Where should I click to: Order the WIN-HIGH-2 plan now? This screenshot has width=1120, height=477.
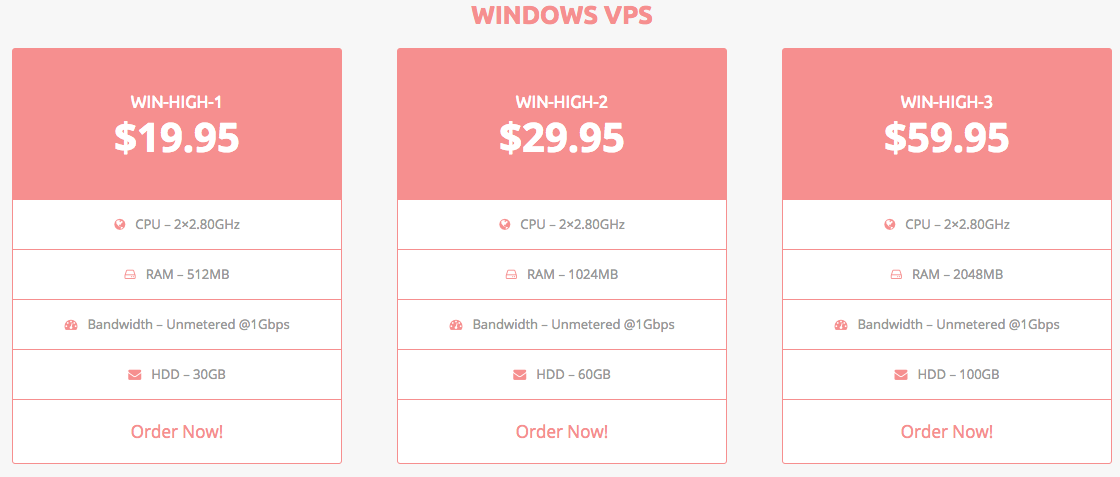pos(562,431)
